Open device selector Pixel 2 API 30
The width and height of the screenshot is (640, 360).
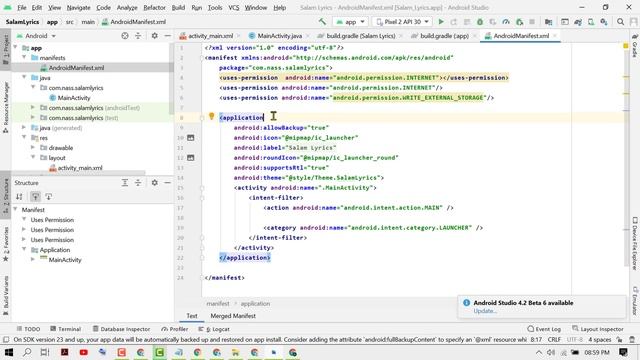[402, 22]
